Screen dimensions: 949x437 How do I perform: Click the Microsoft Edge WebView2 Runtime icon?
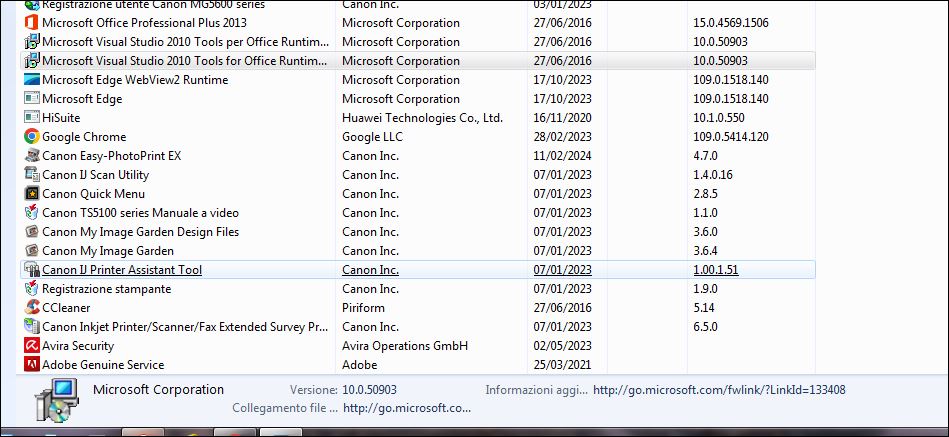[31, 80]
